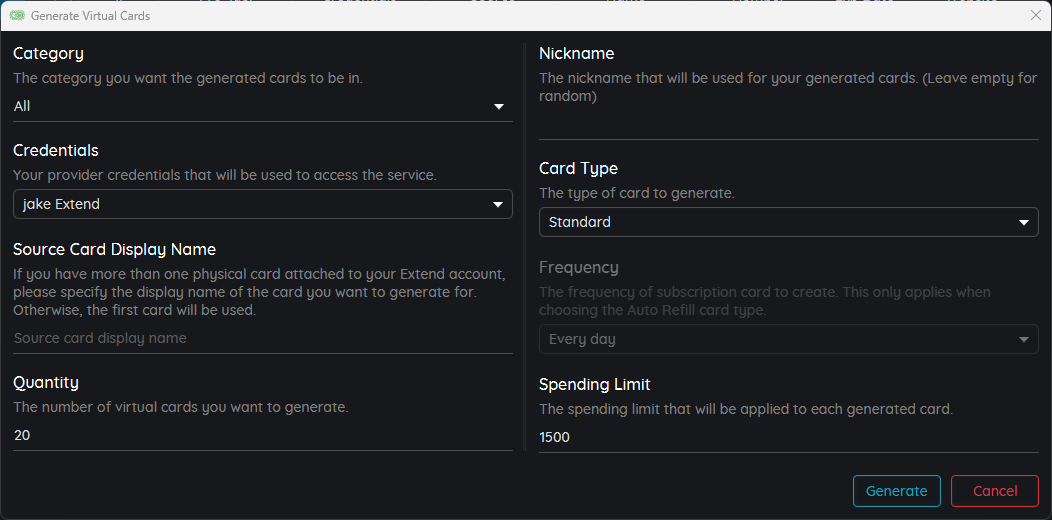Focus the Source card display name field
This screenshot has width=1052, height=520.
click(x=262, y=338)
